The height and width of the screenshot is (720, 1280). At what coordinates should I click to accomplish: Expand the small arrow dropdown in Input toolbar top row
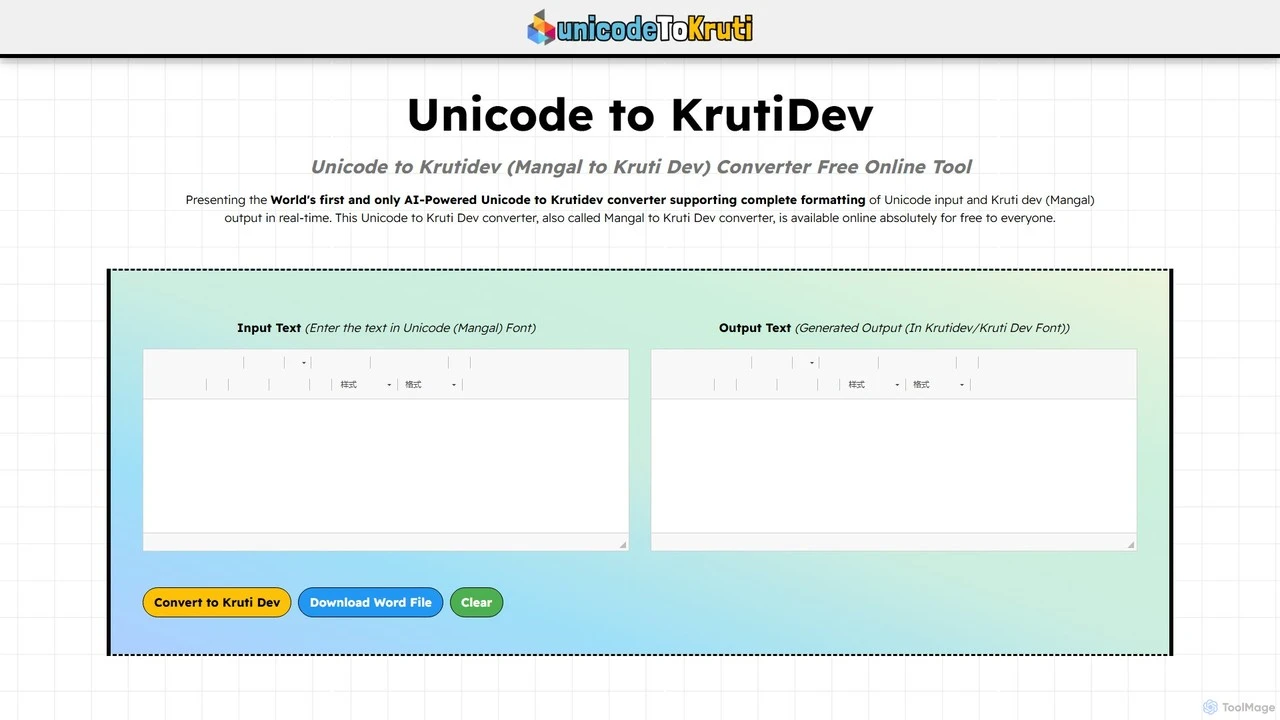click(x=304, y=363)
